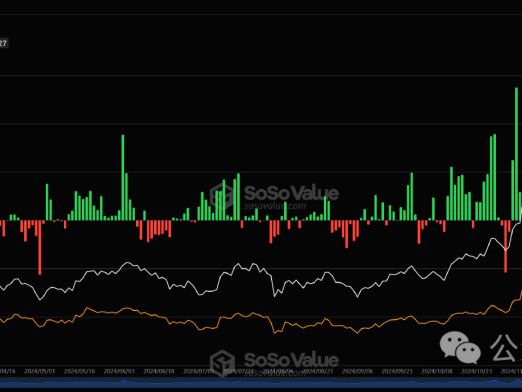Click the 2024/10/23 date label on the axis

477,371
